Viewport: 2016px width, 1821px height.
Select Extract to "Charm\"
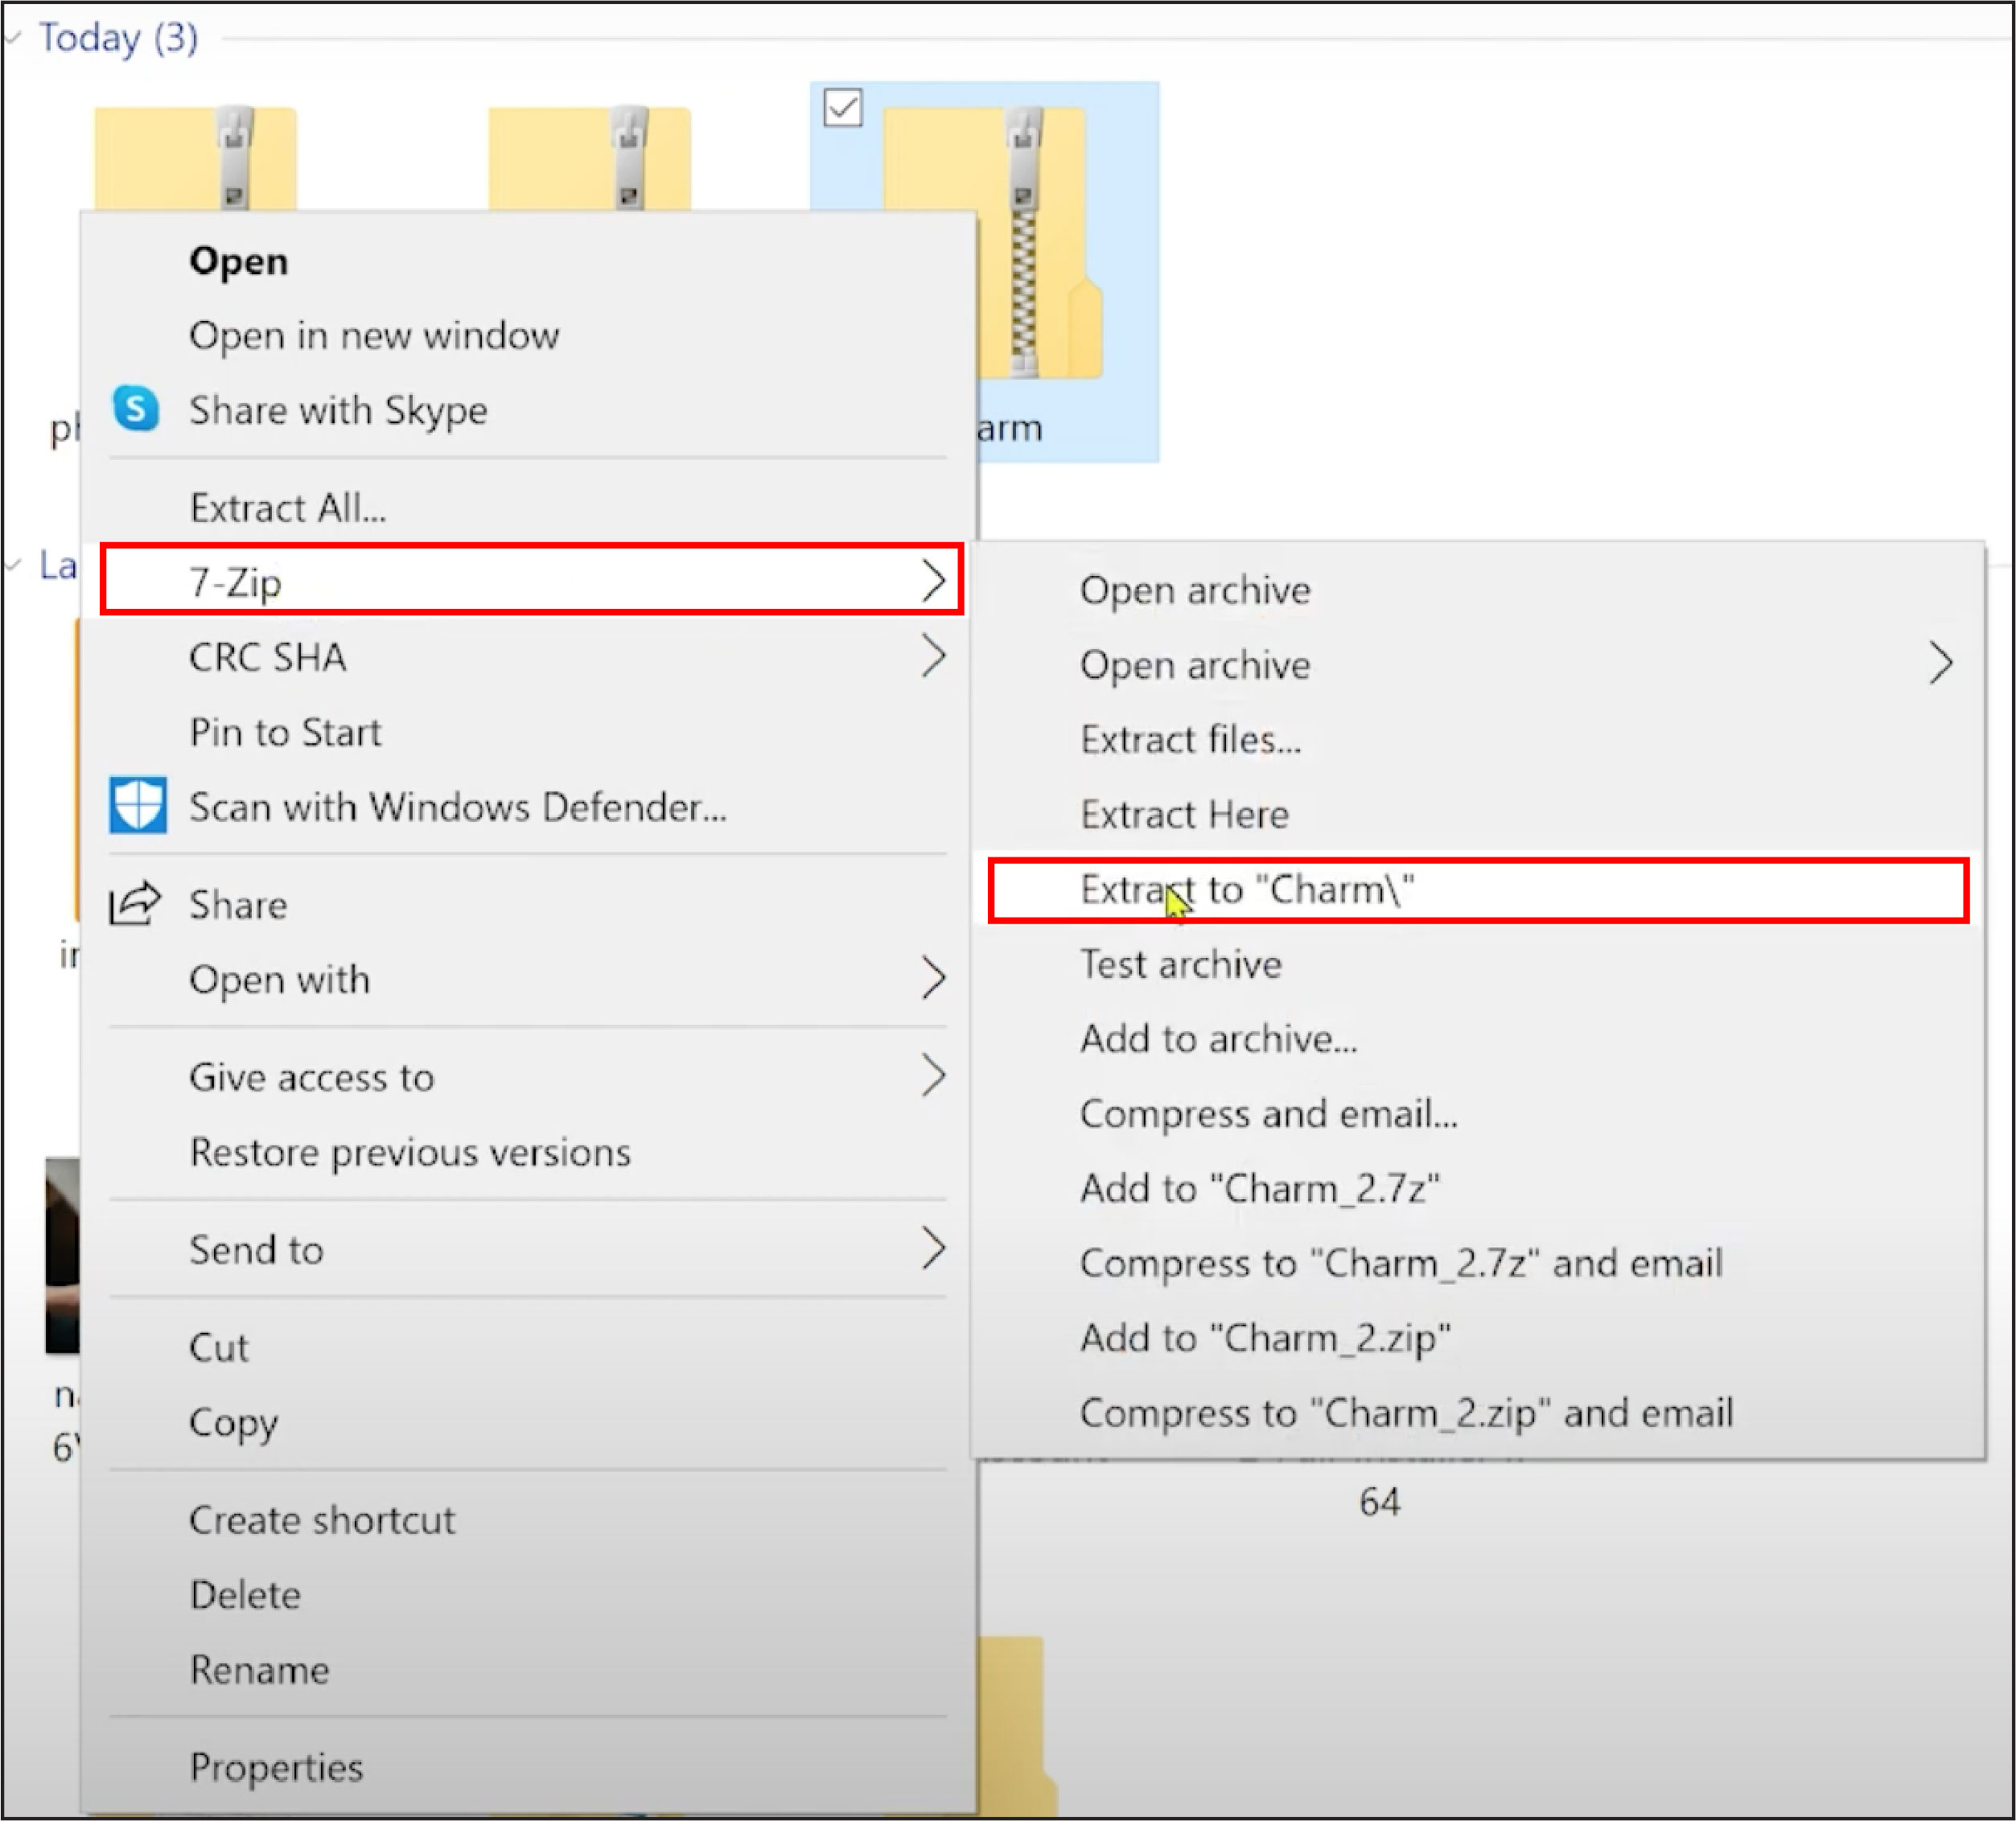pyautogui.click(x=1478, y=889)
